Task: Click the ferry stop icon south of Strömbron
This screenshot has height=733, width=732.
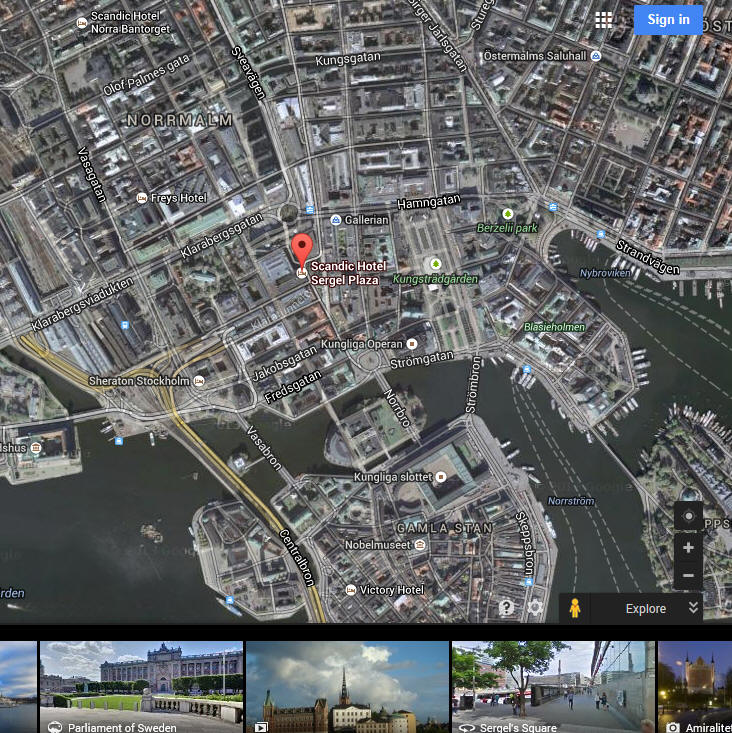Action: (527, 369)
